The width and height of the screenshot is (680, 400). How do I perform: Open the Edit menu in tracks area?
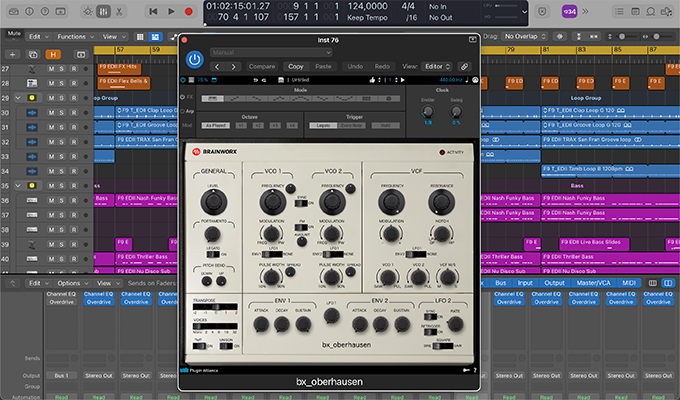38,37
